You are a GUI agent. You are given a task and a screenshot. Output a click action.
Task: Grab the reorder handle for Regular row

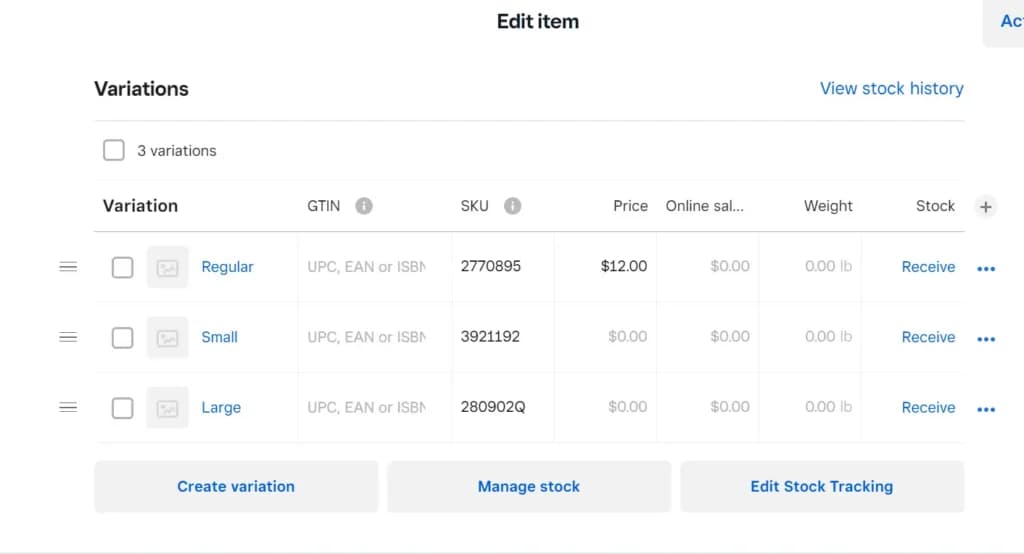click(x=68, y=267)
